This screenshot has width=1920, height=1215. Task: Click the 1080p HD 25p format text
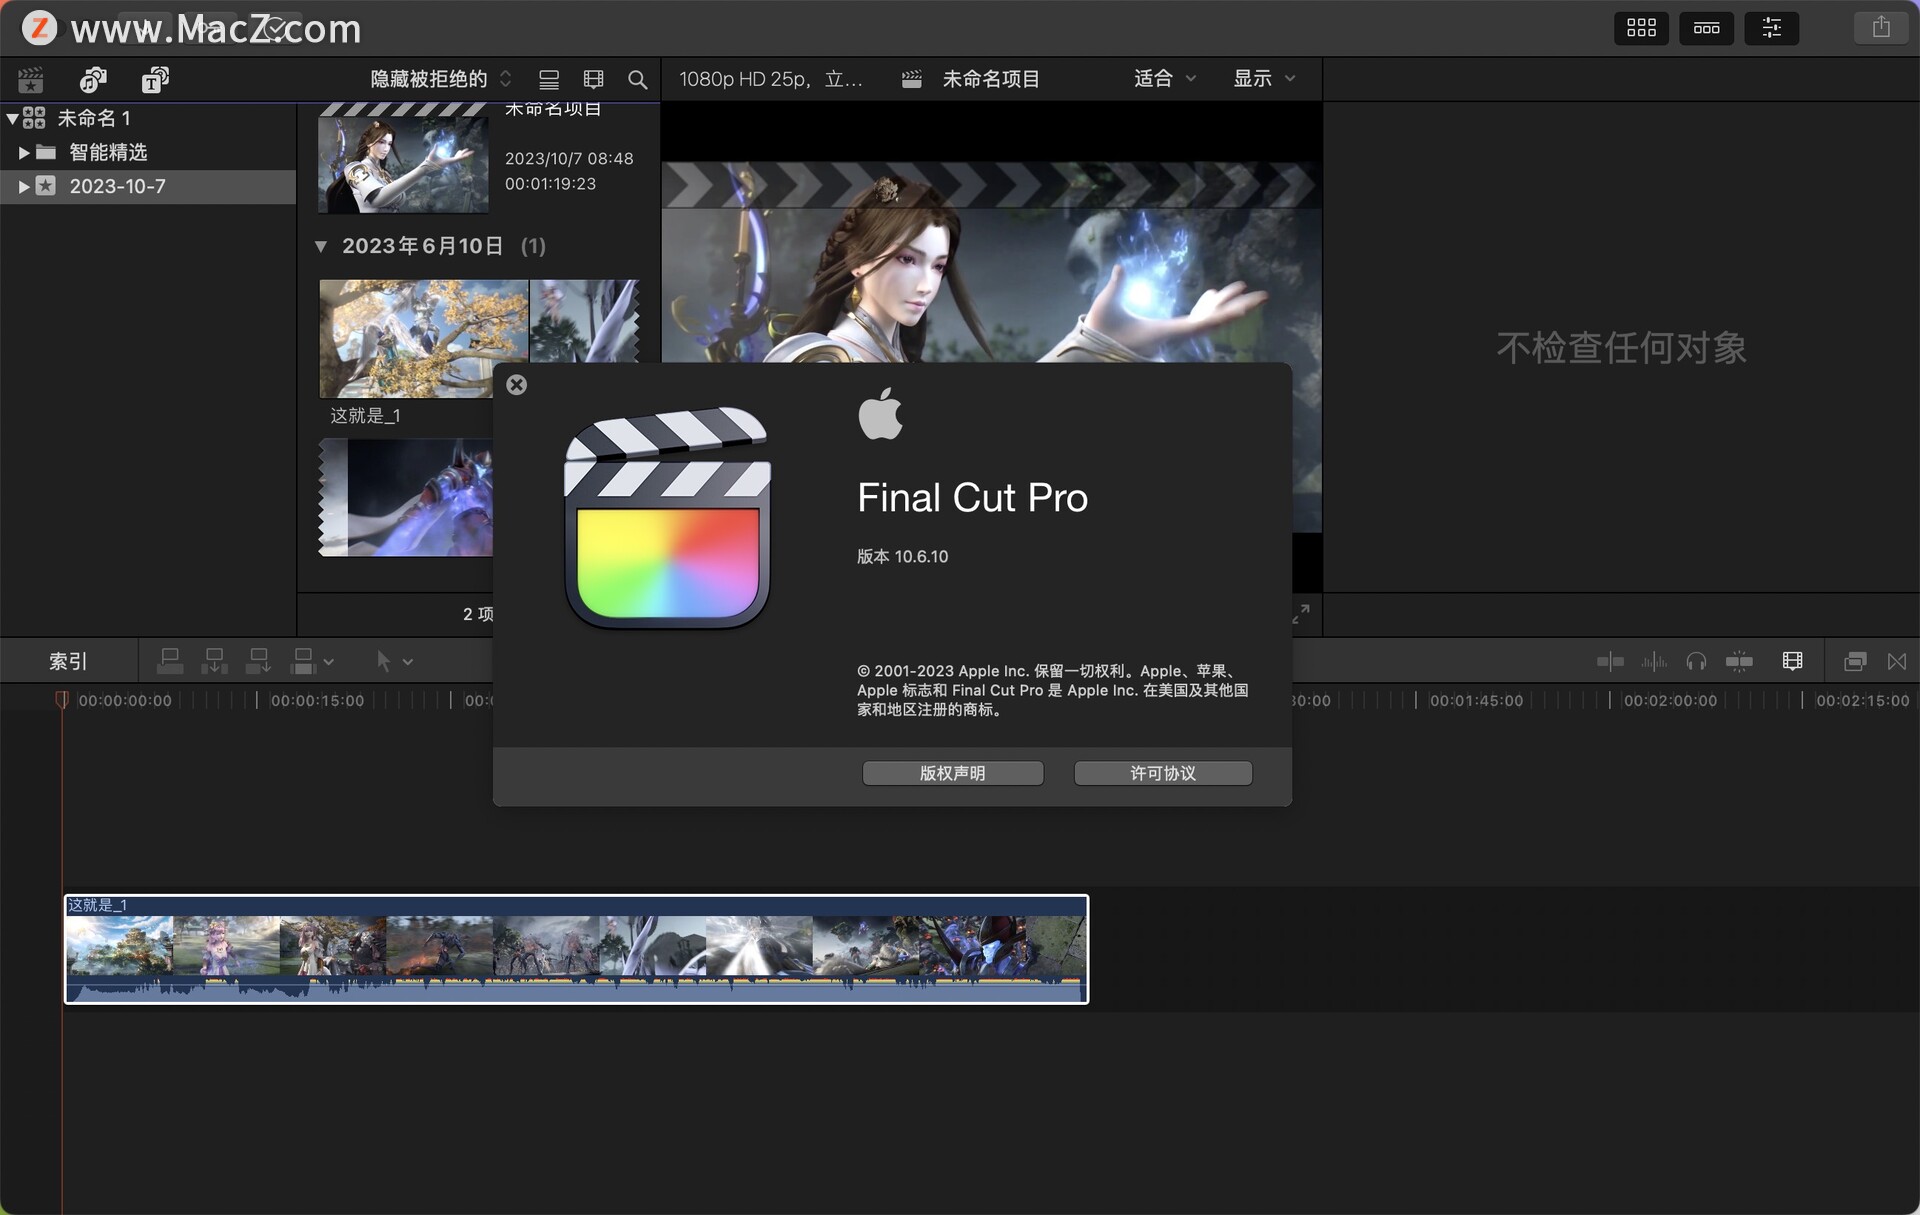(770, 79)
